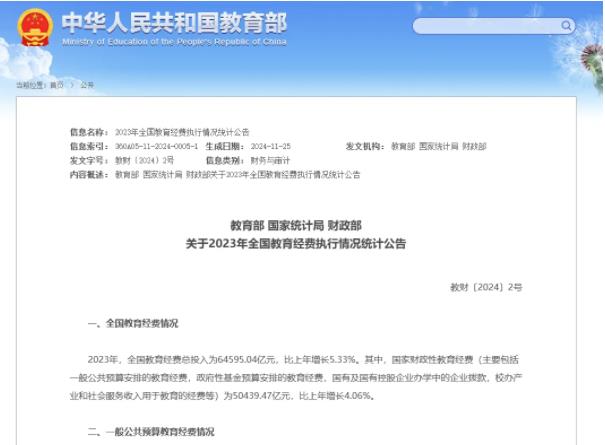This screenshot has width=605, height=445.
Task: Click section heading 一、全国教育经费情况
Action: tap(133, 323)
